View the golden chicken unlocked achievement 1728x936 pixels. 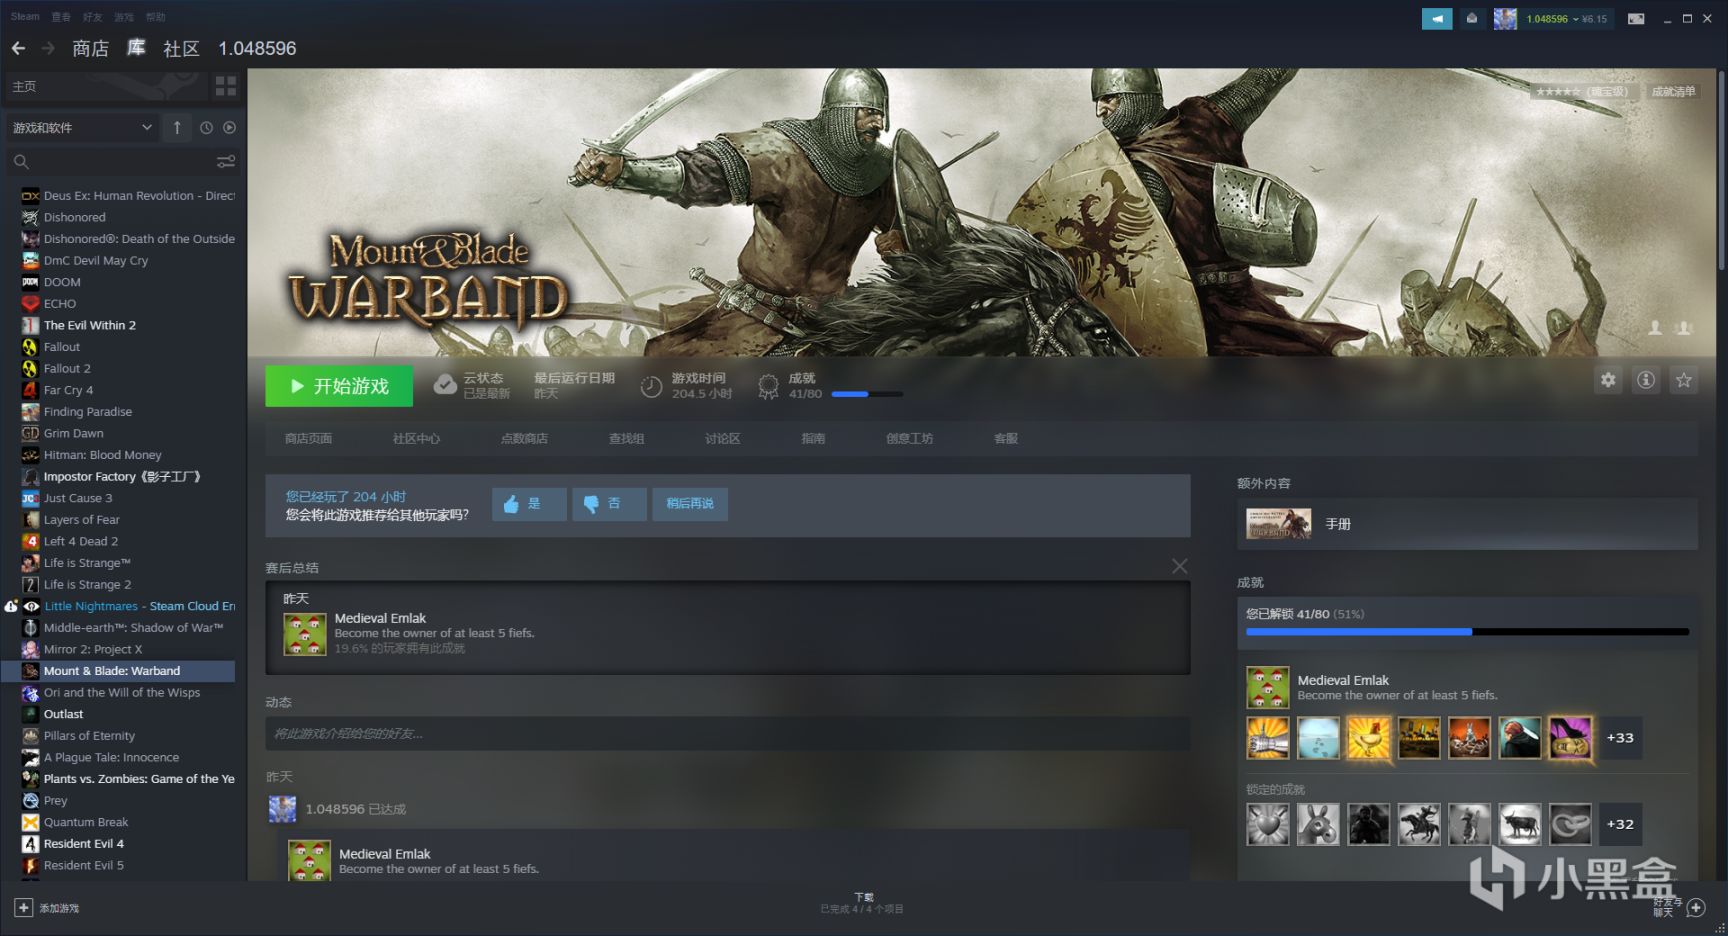[x=1369, y=738]
